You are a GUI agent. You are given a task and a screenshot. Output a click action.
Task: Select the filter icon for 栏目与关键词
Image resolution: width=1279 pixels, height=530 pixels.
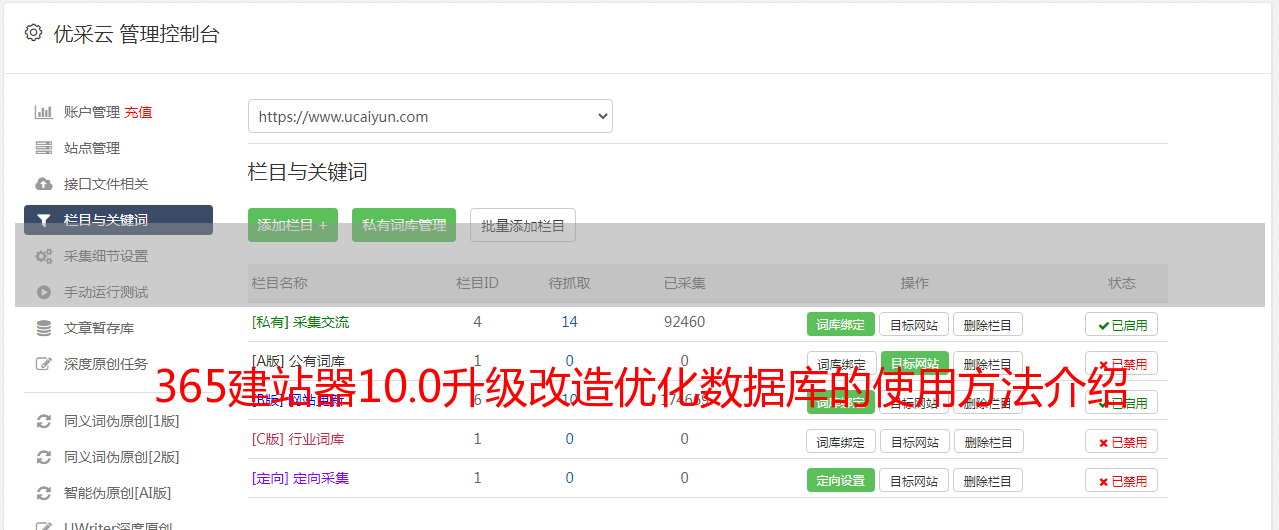coord(44,220)
